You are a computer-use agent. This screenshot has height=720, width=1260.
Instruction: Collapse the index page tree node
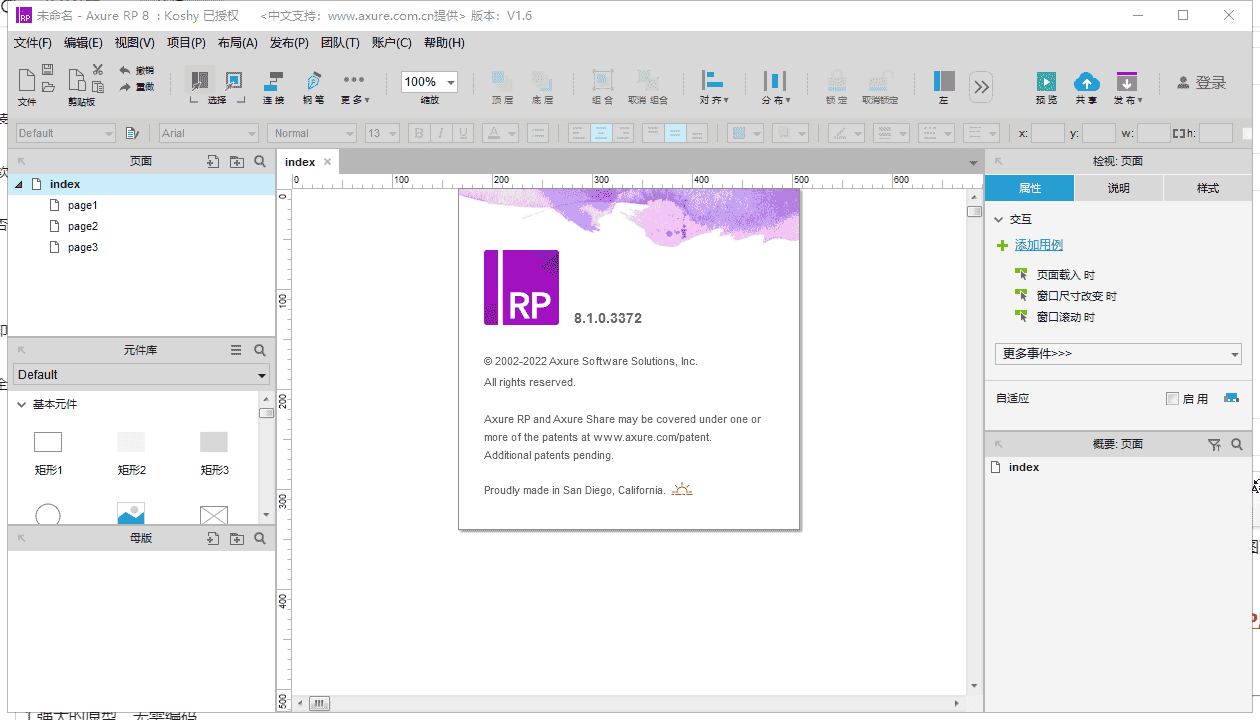[19, 185]
